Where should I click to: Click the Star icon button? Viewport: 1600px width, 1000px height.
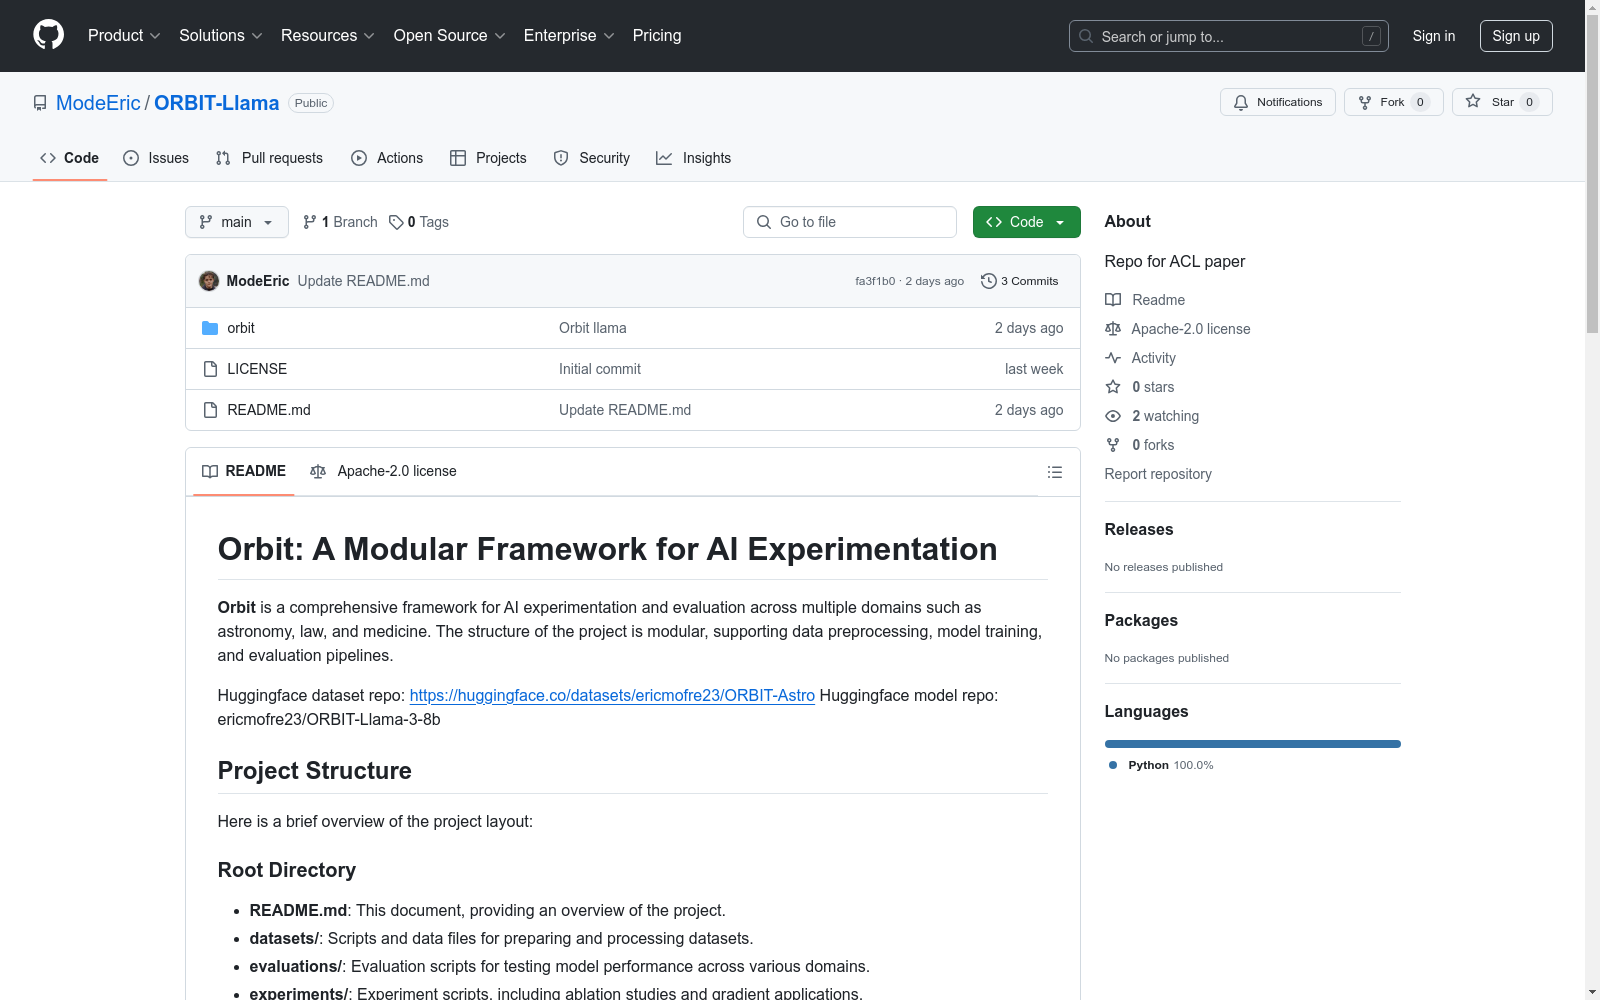pyautogui.click(x=1502, y=102)
